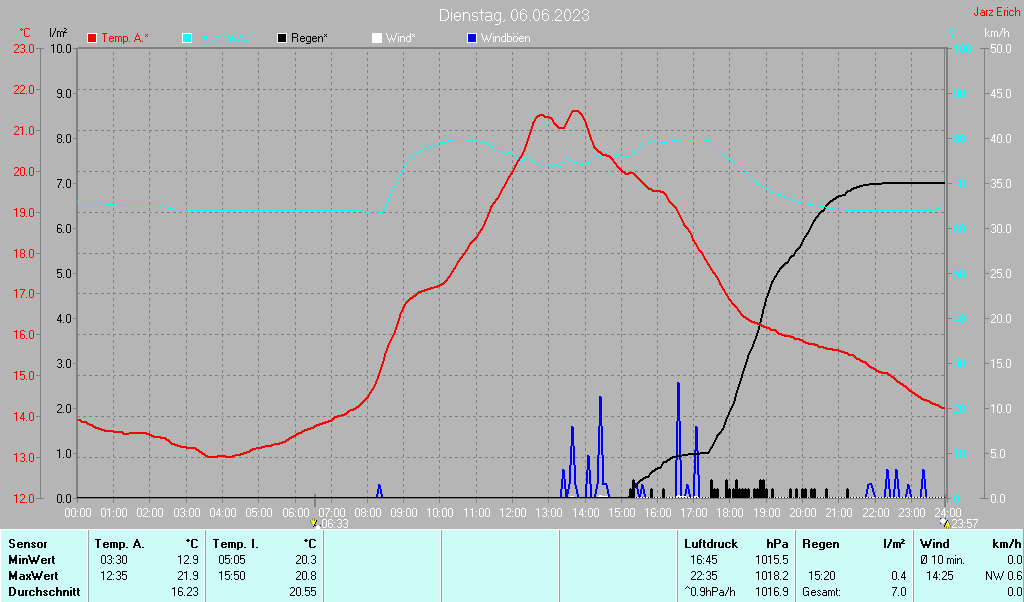Click the '12:00' time axis label
Image resolution: width=1024 pixels, height=602 pixels.
(x=513, y=513)
